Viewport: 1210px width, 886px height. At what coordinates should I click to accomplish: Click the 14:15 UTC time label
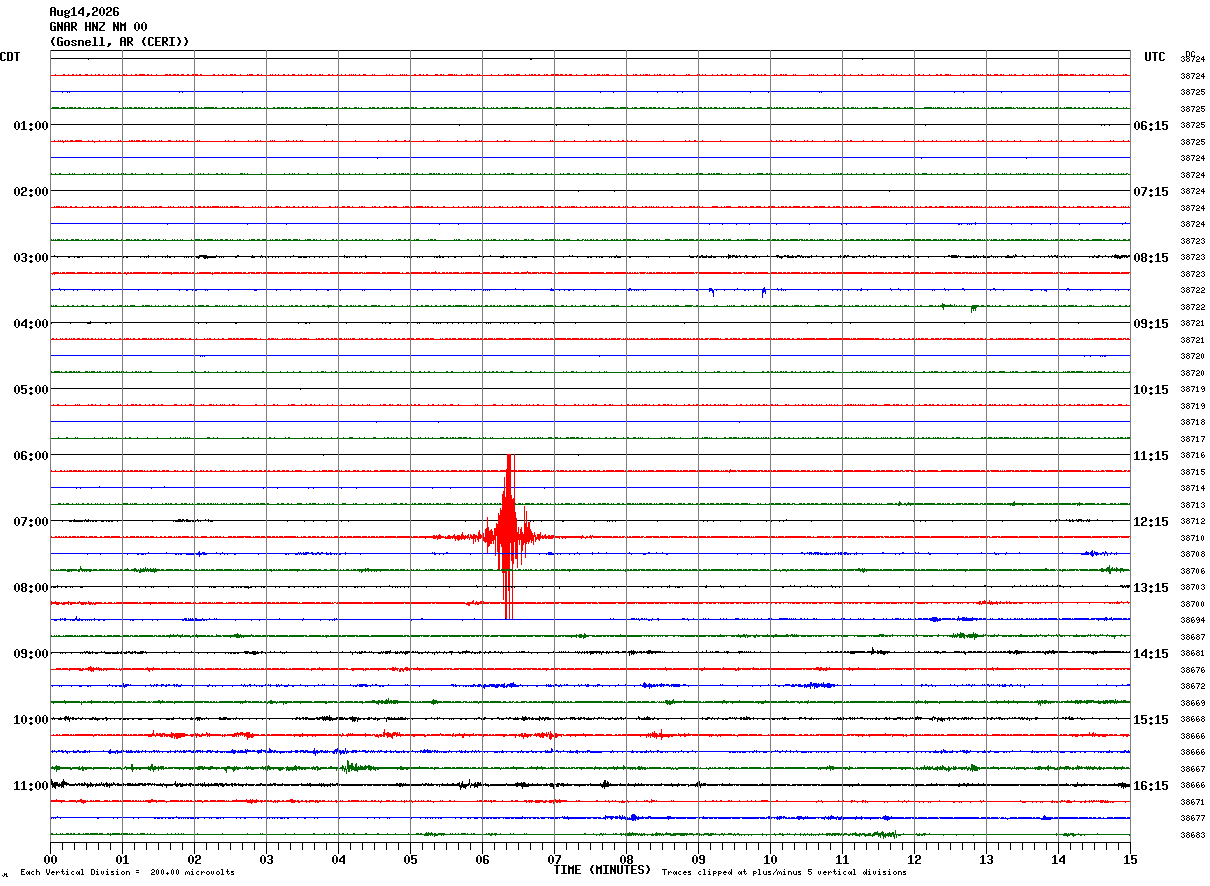point(1150,654)
